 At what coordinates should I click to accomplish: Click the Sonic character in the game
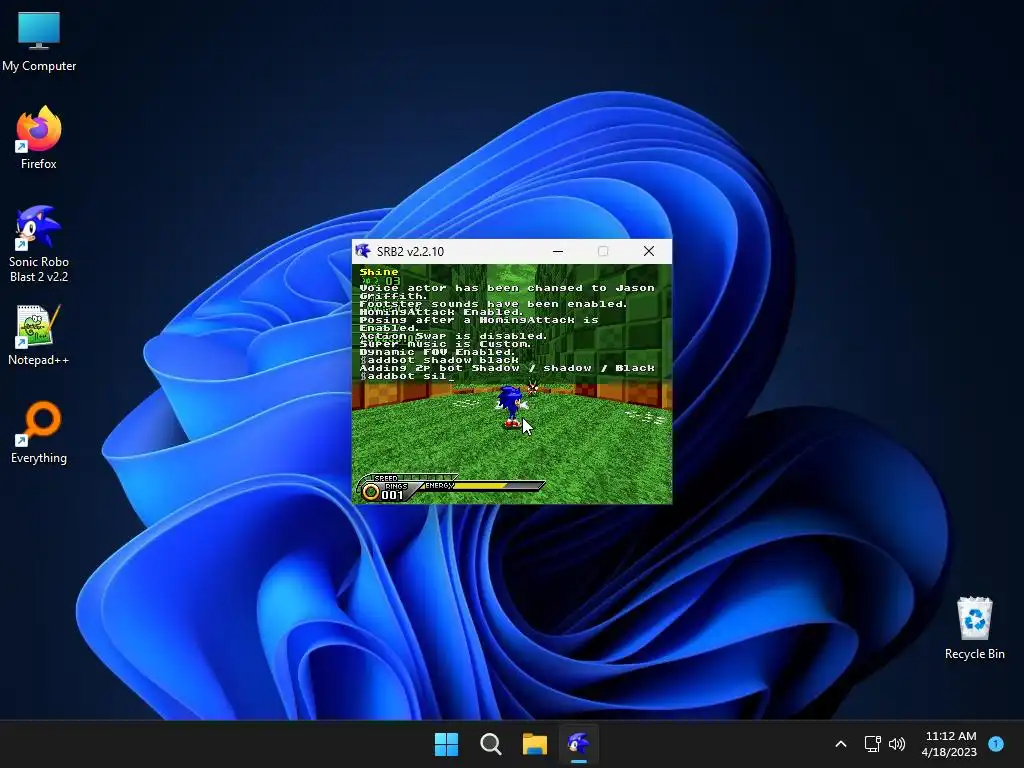click(511, 406)
